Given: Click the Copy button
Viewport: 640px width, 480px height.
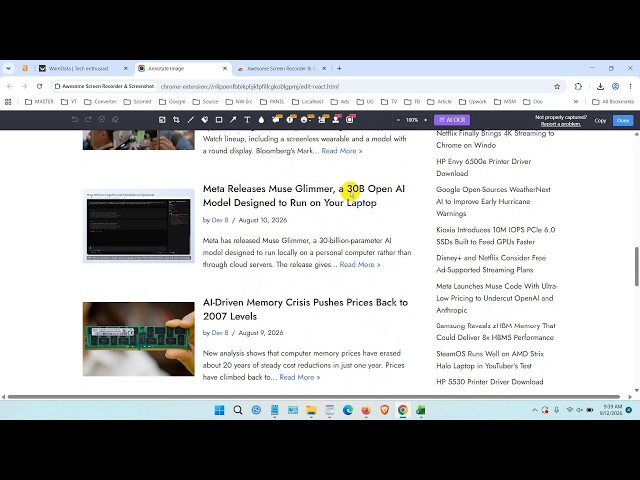Looking at the screenshot, I should [600, 120].
